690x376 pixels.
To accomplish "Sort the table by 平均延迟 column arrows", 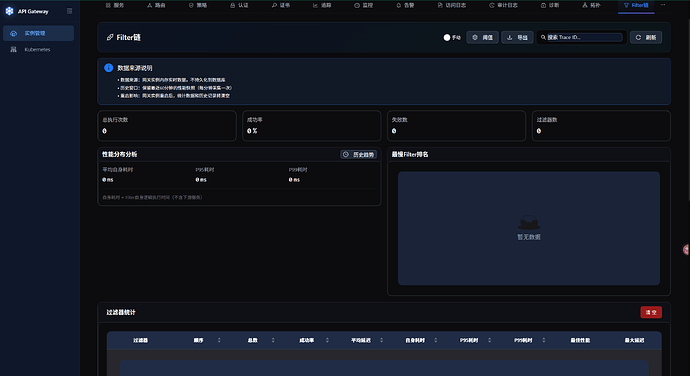I will pos(381,340).
